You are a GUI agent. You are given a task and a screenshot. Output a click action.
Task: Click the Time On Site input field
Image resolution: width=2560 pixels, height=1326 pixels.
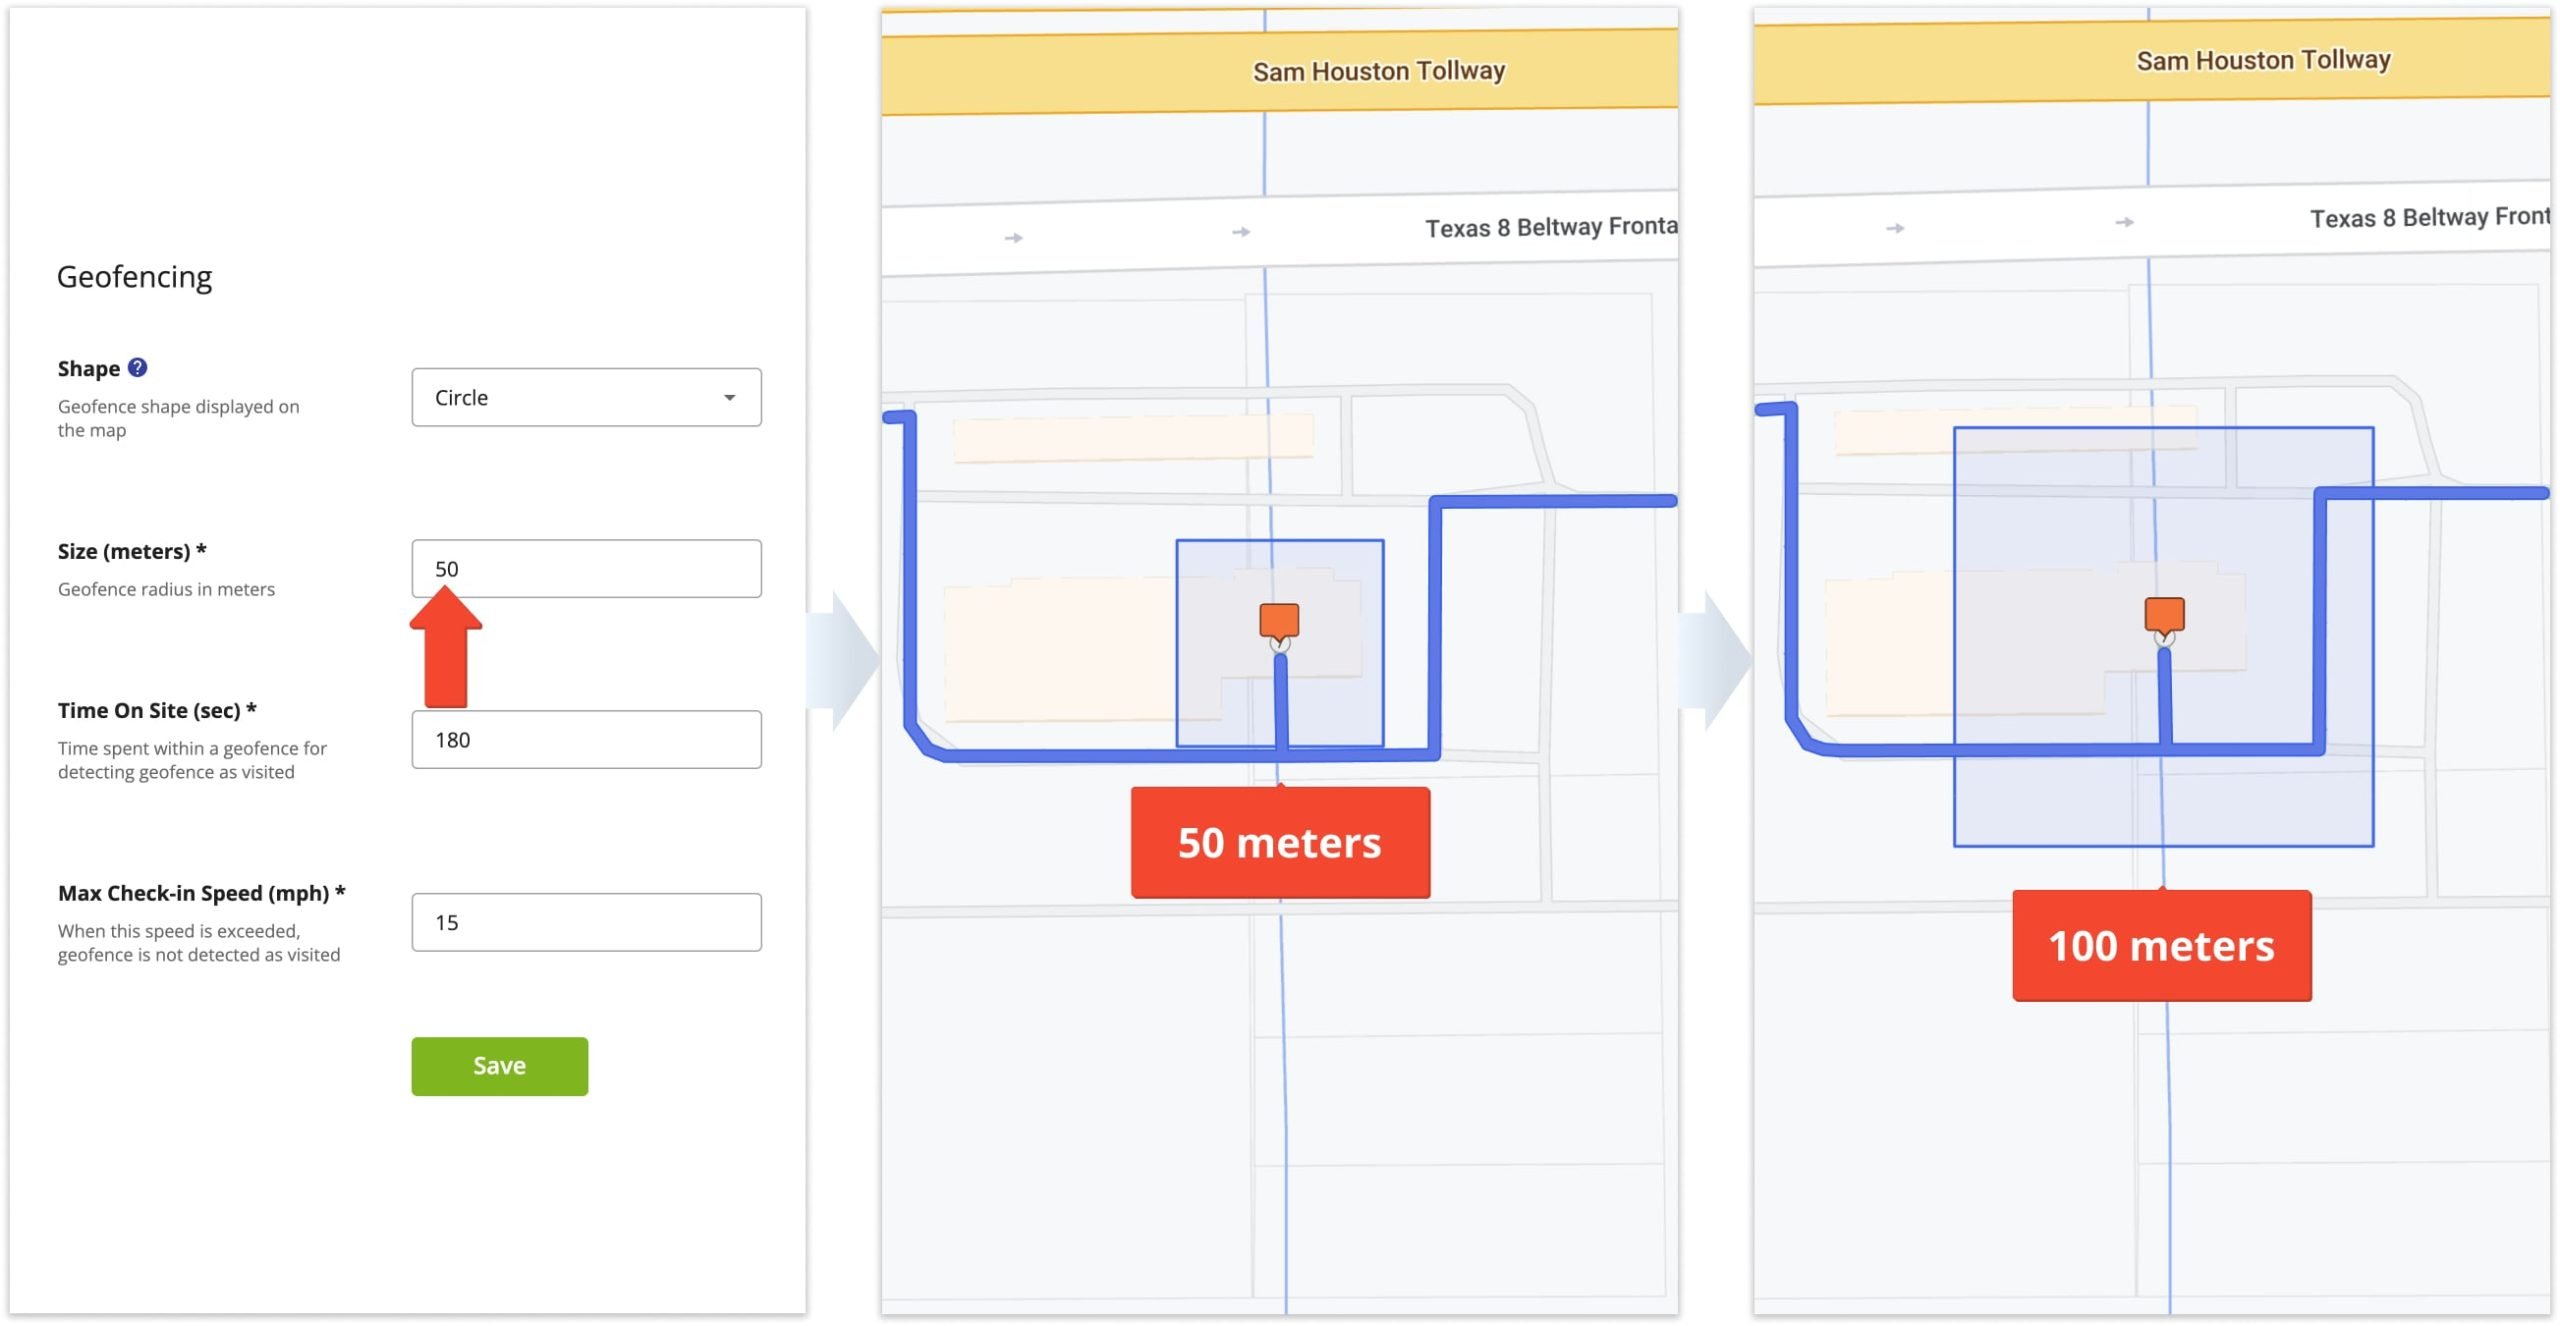[586, 739]
